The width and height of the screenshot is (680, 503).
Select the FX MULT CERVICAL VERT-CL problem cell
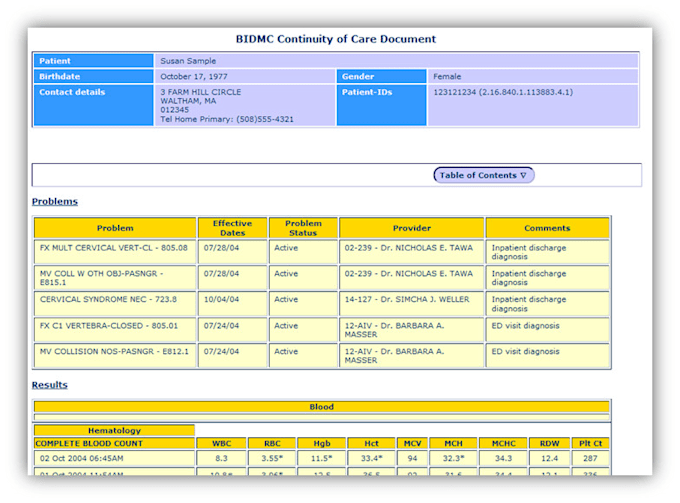point(114,248)
